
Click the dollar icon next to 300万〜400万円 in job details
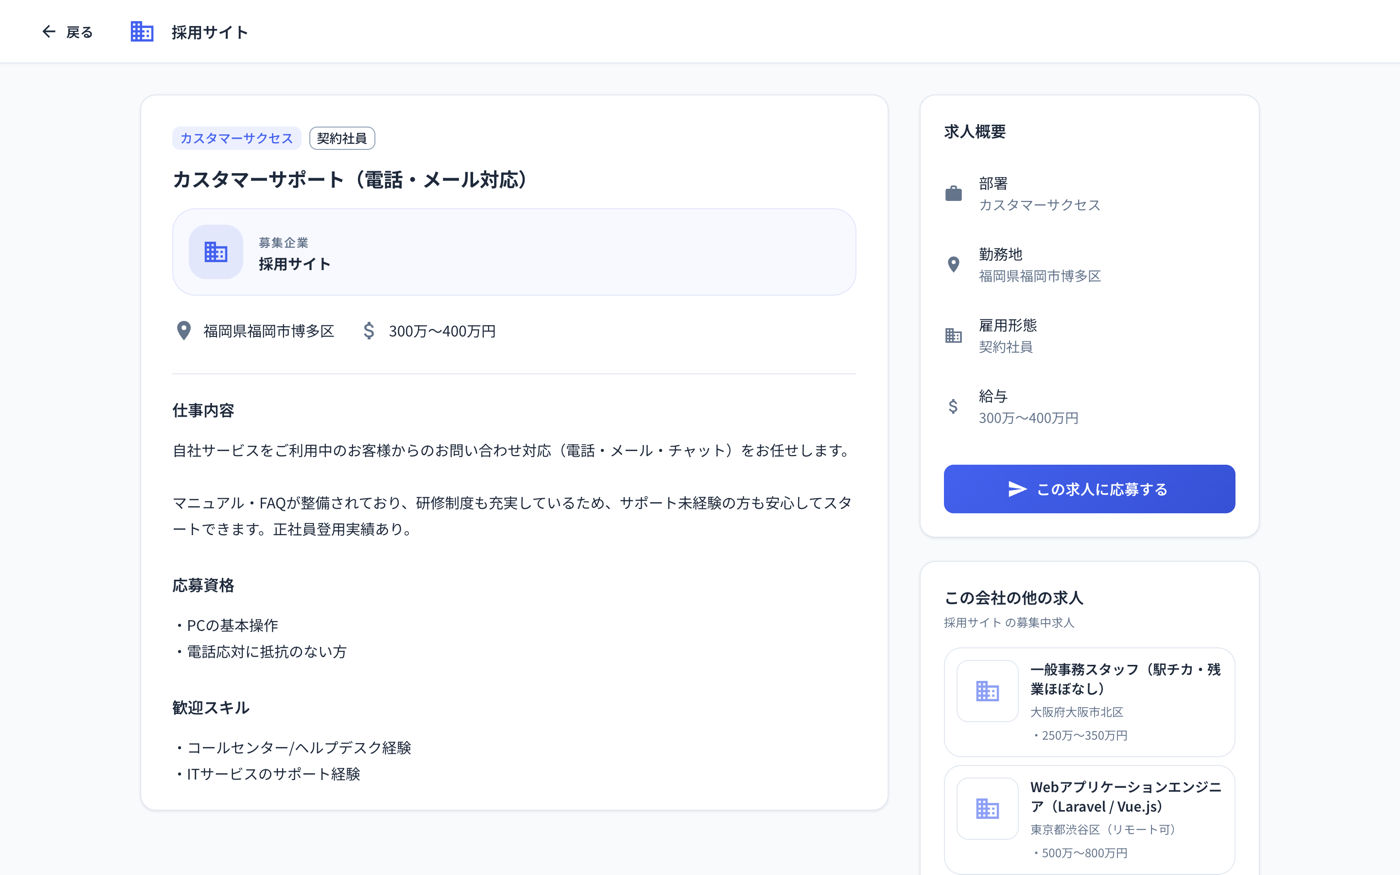click(x=369, y=331)
